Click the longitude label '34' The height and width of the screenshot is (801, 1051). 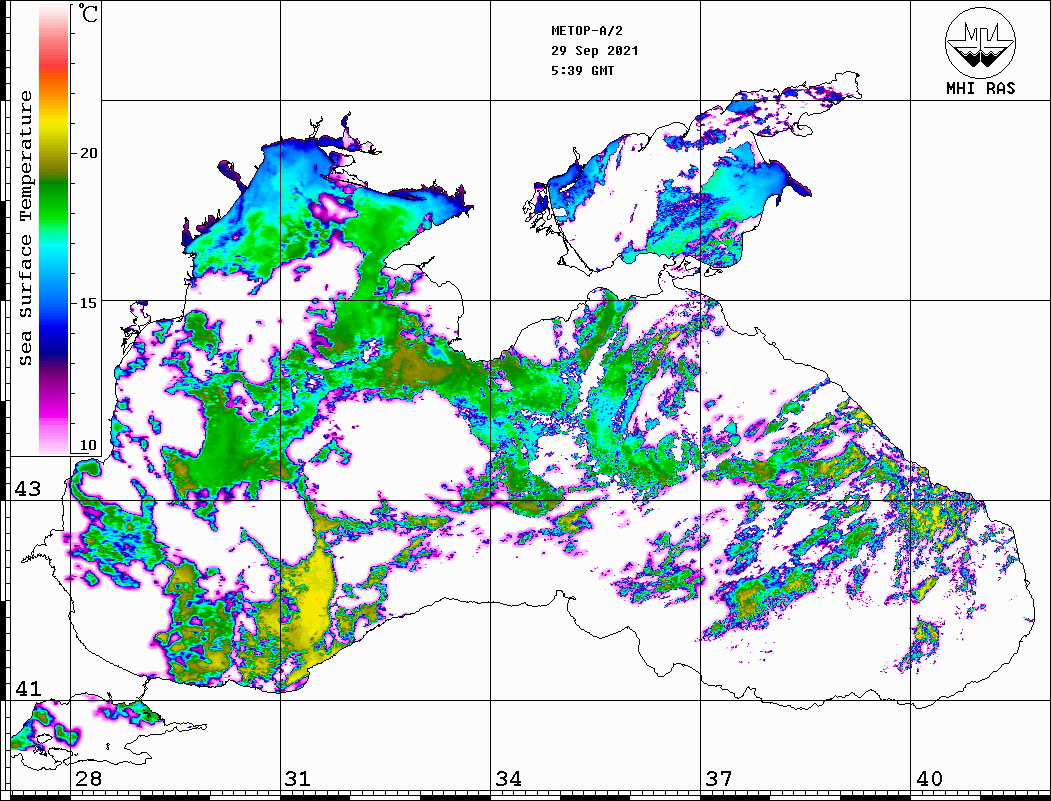[508, 779]
